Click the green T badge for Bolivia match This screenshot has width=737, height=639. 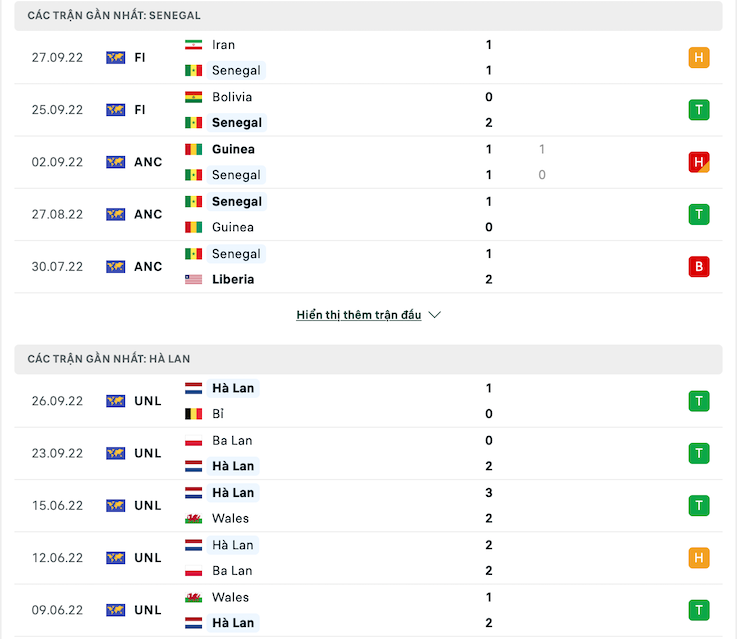coord(699,110)
